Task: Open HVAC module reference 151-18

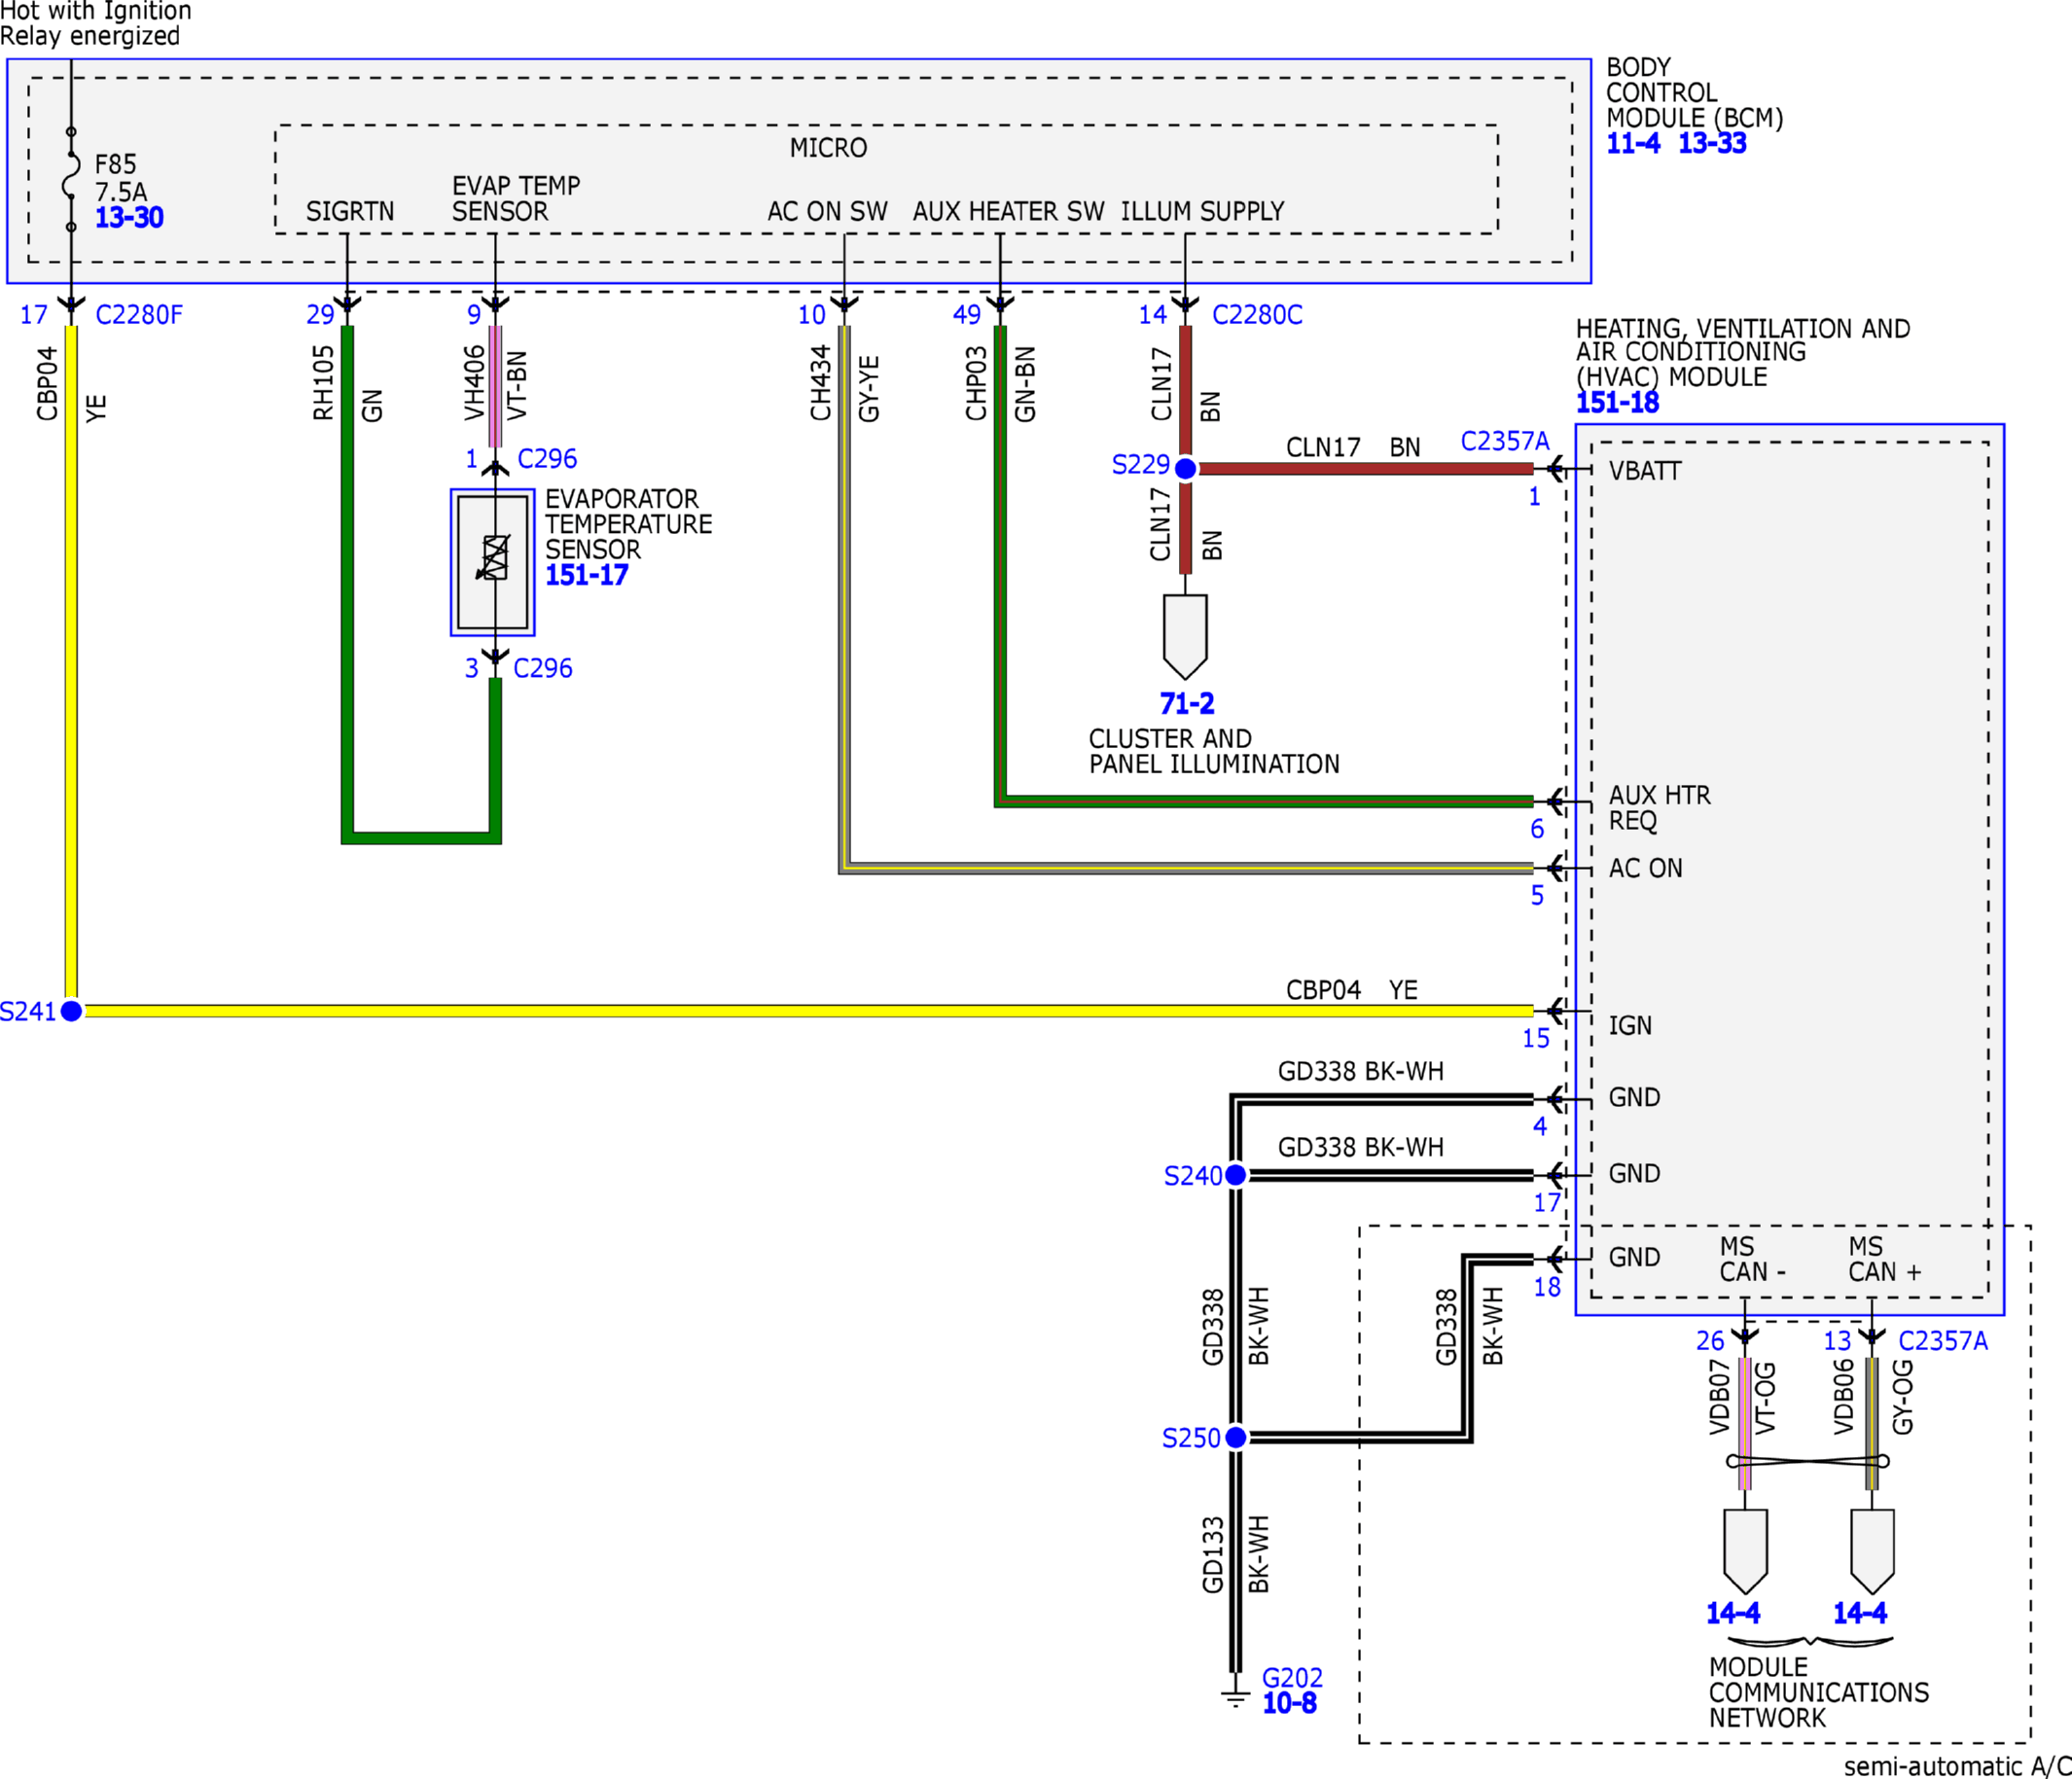Action: (x=1617, y=403)
